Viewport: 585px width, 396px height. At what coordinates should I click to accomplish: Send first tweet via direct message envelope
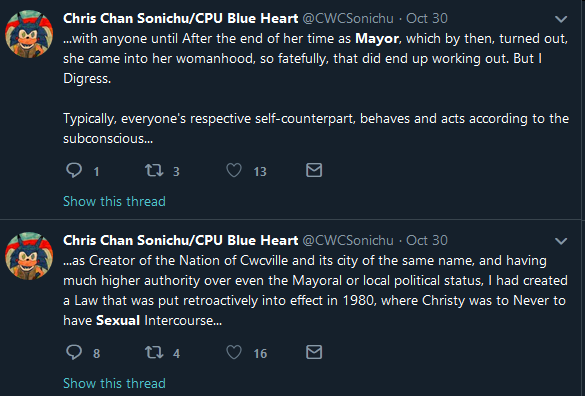[x=314, y=170]
